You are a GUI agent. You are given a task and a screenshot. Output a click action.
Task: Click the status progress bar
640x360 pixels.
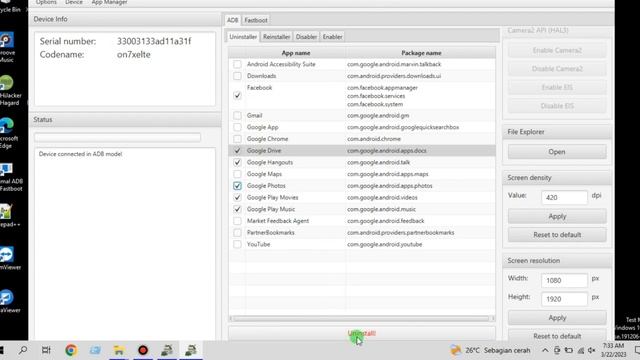(118, 138)
